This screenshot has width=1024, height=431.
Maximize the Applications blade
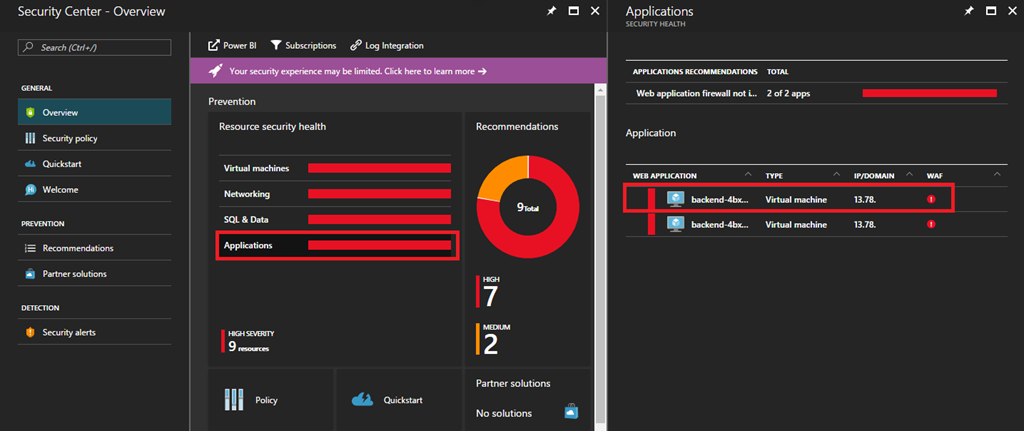click(x=991, y=11)
